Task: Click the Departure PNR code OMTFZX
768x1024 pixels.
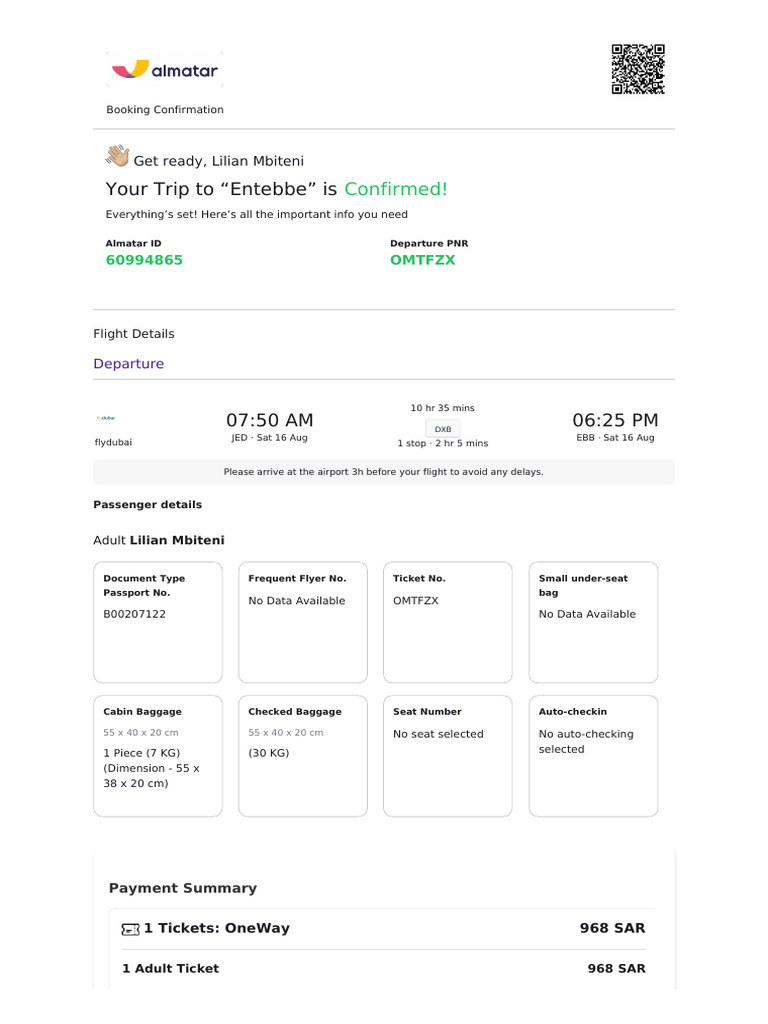Action: [x=423, y=260]
